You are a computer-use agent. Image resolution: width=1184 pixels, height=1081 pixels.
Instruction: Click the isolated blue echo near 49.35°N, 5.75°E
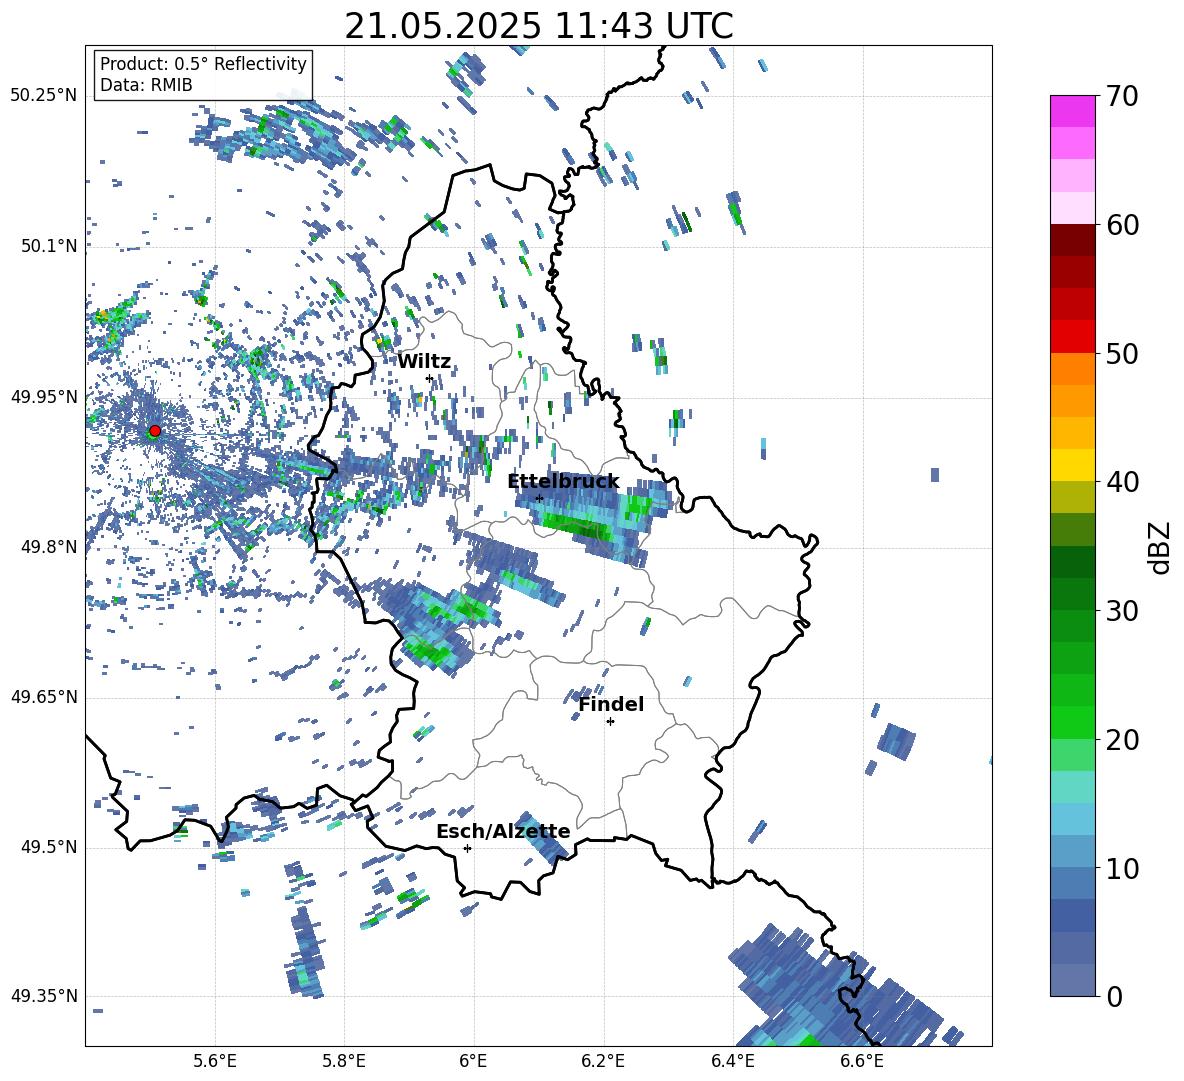(305, 951)
